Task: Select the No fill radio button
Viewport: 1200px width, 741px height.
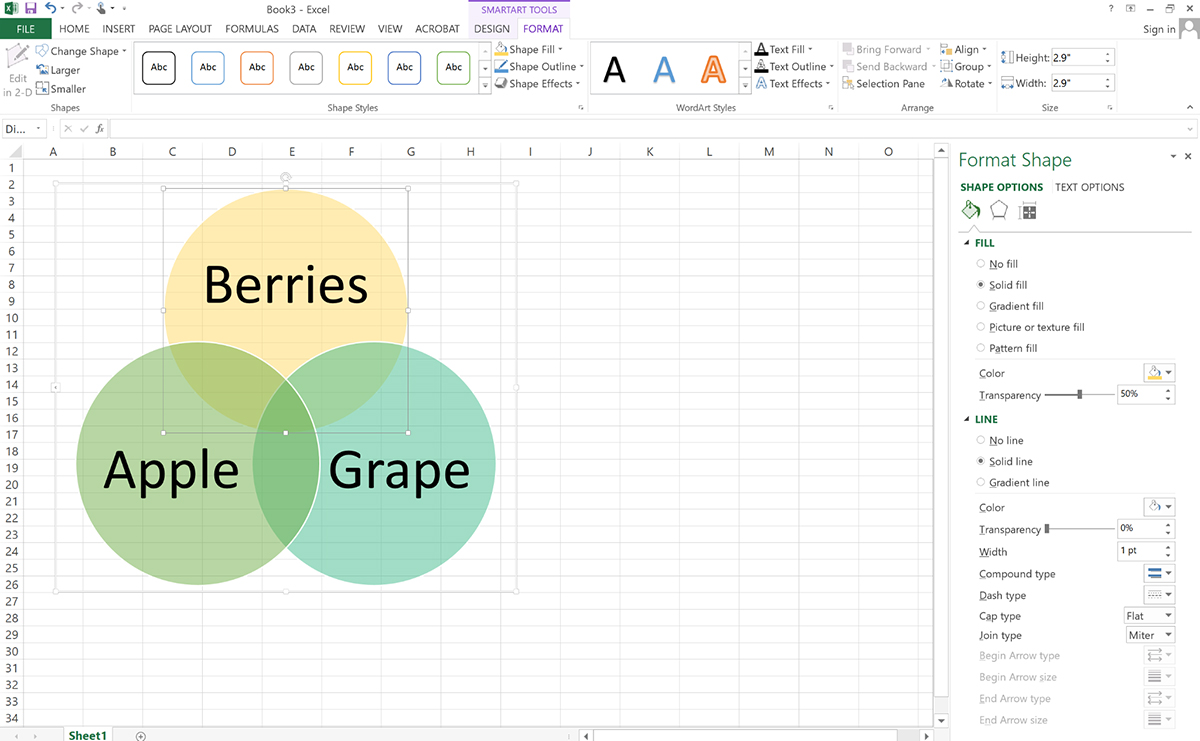Action: click(980, 263)
